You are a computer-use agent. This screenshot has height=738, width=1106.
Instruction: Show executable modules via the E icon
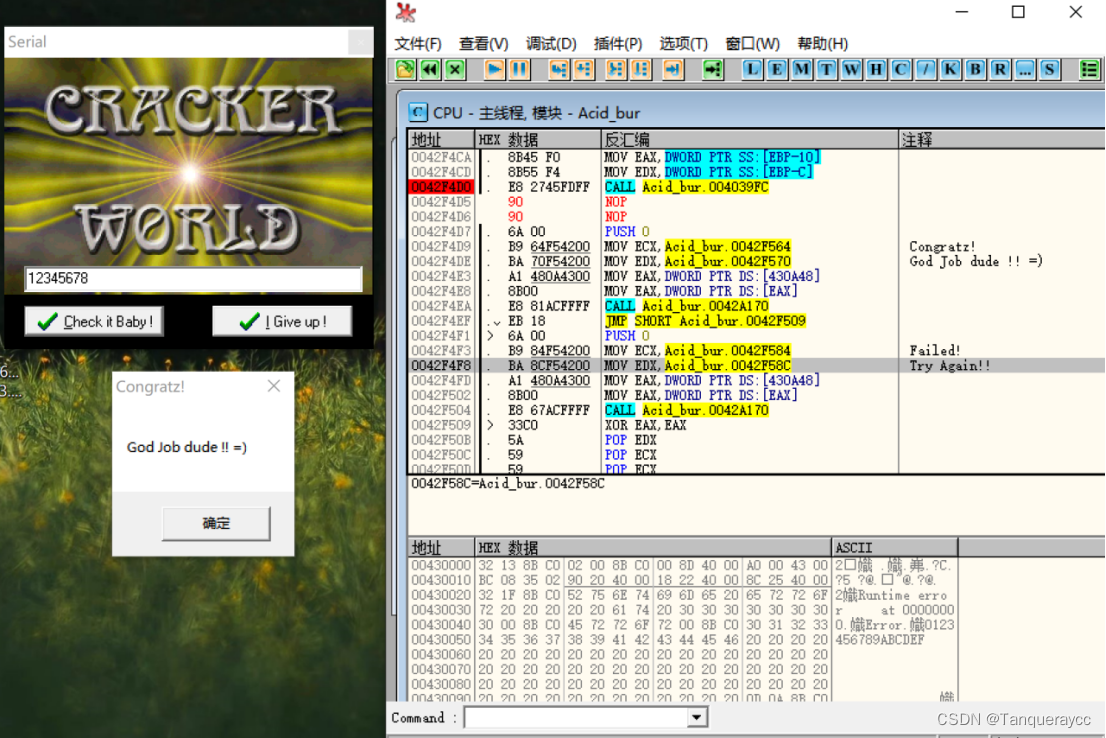(776, 69)
